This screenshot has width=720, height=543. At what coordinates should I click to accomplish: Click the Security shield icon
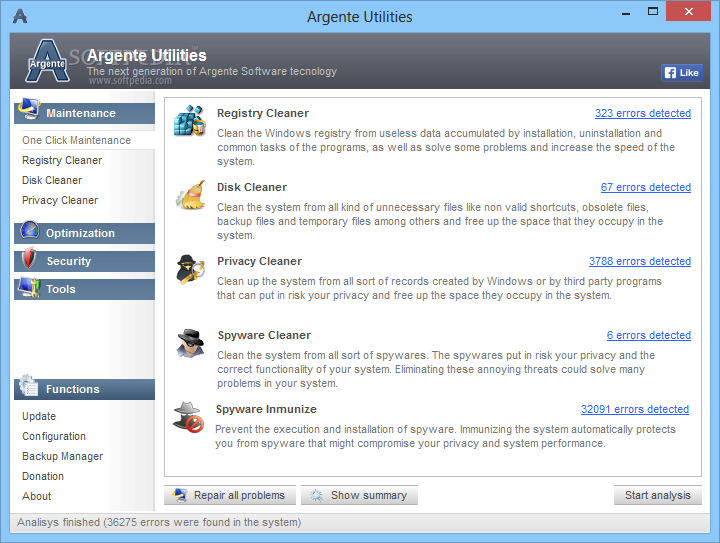pyautogui.click(x=29, y=258)
